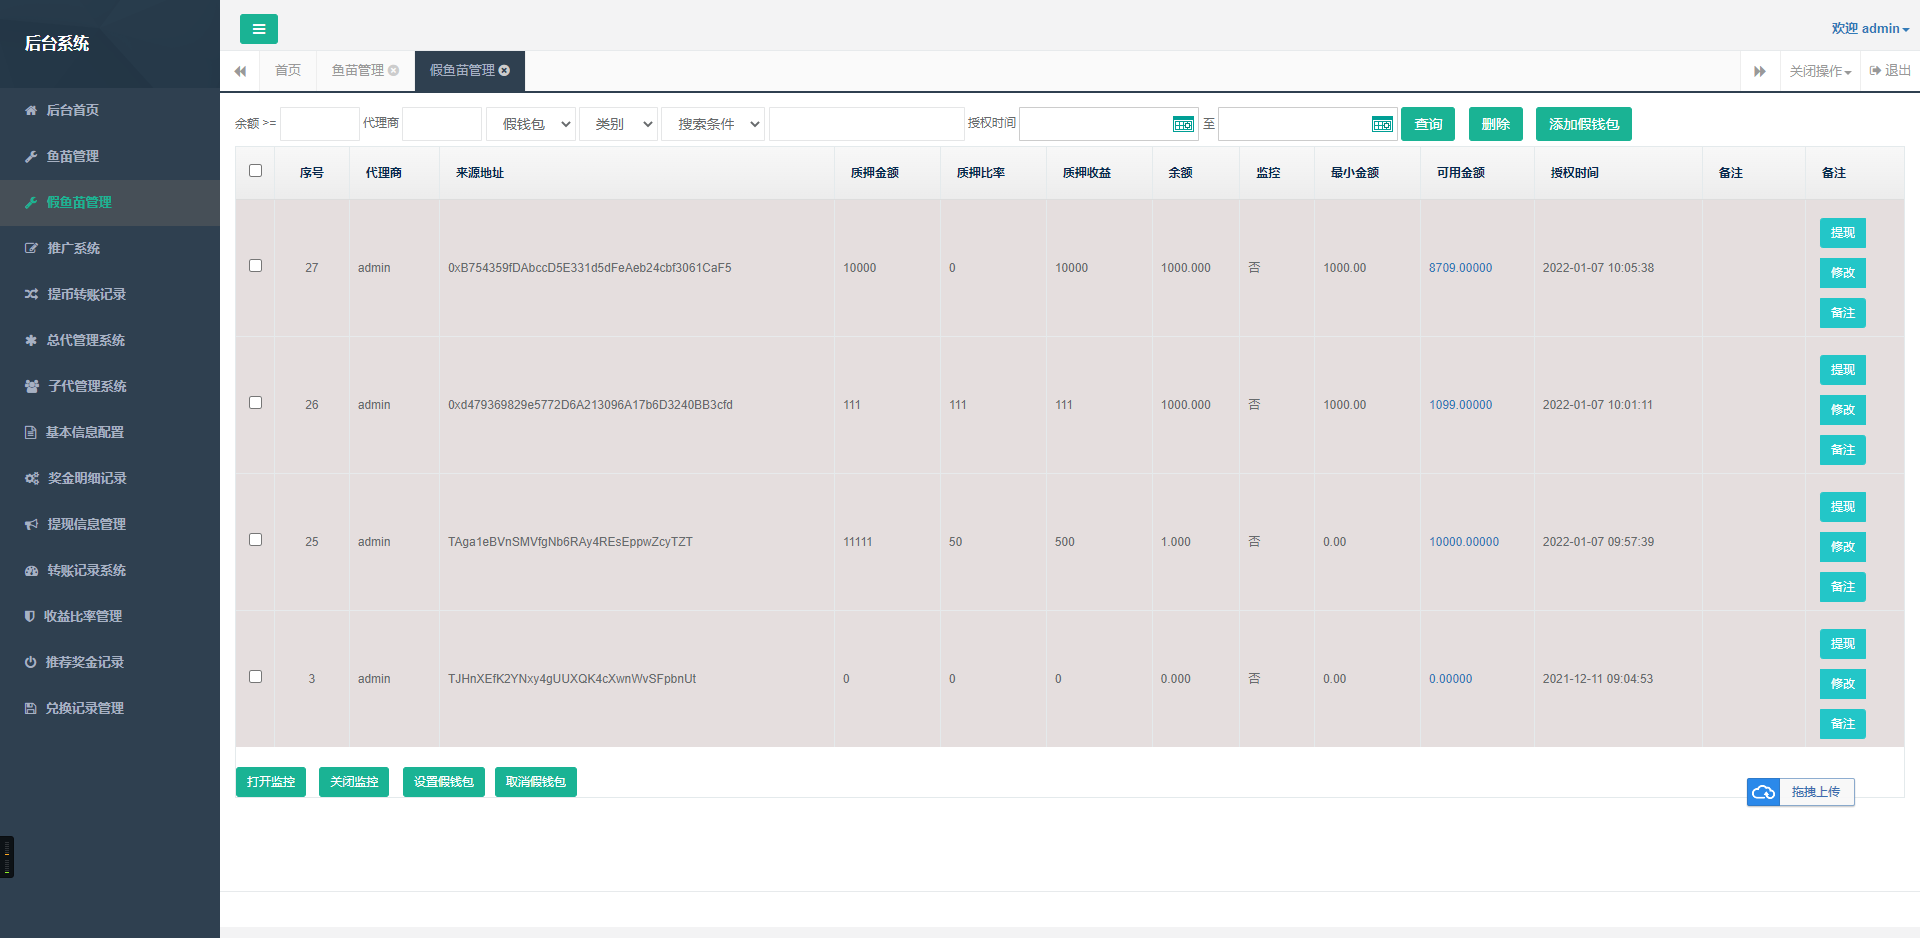Check the checkbox for row number 25
Image resolution: width=1920 pixels, height=938 pixels.
click(x=256, y=540)
